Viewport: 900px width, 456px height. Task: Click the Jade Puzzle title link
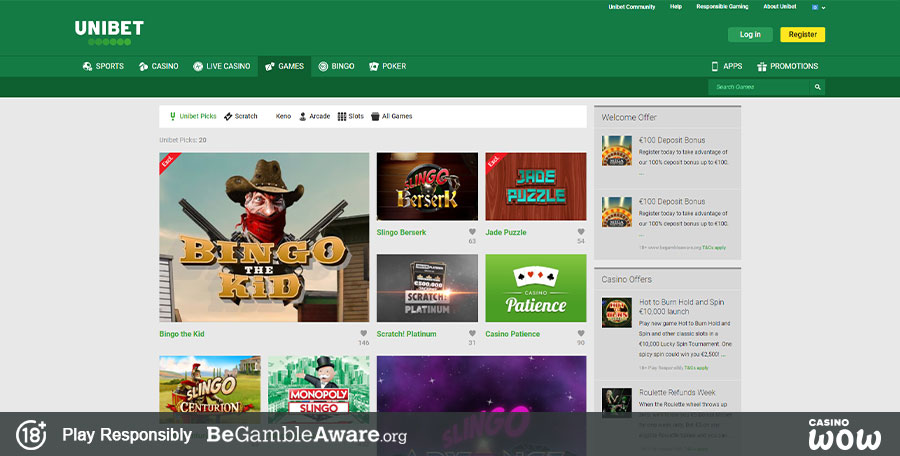[x=506, y=233]
